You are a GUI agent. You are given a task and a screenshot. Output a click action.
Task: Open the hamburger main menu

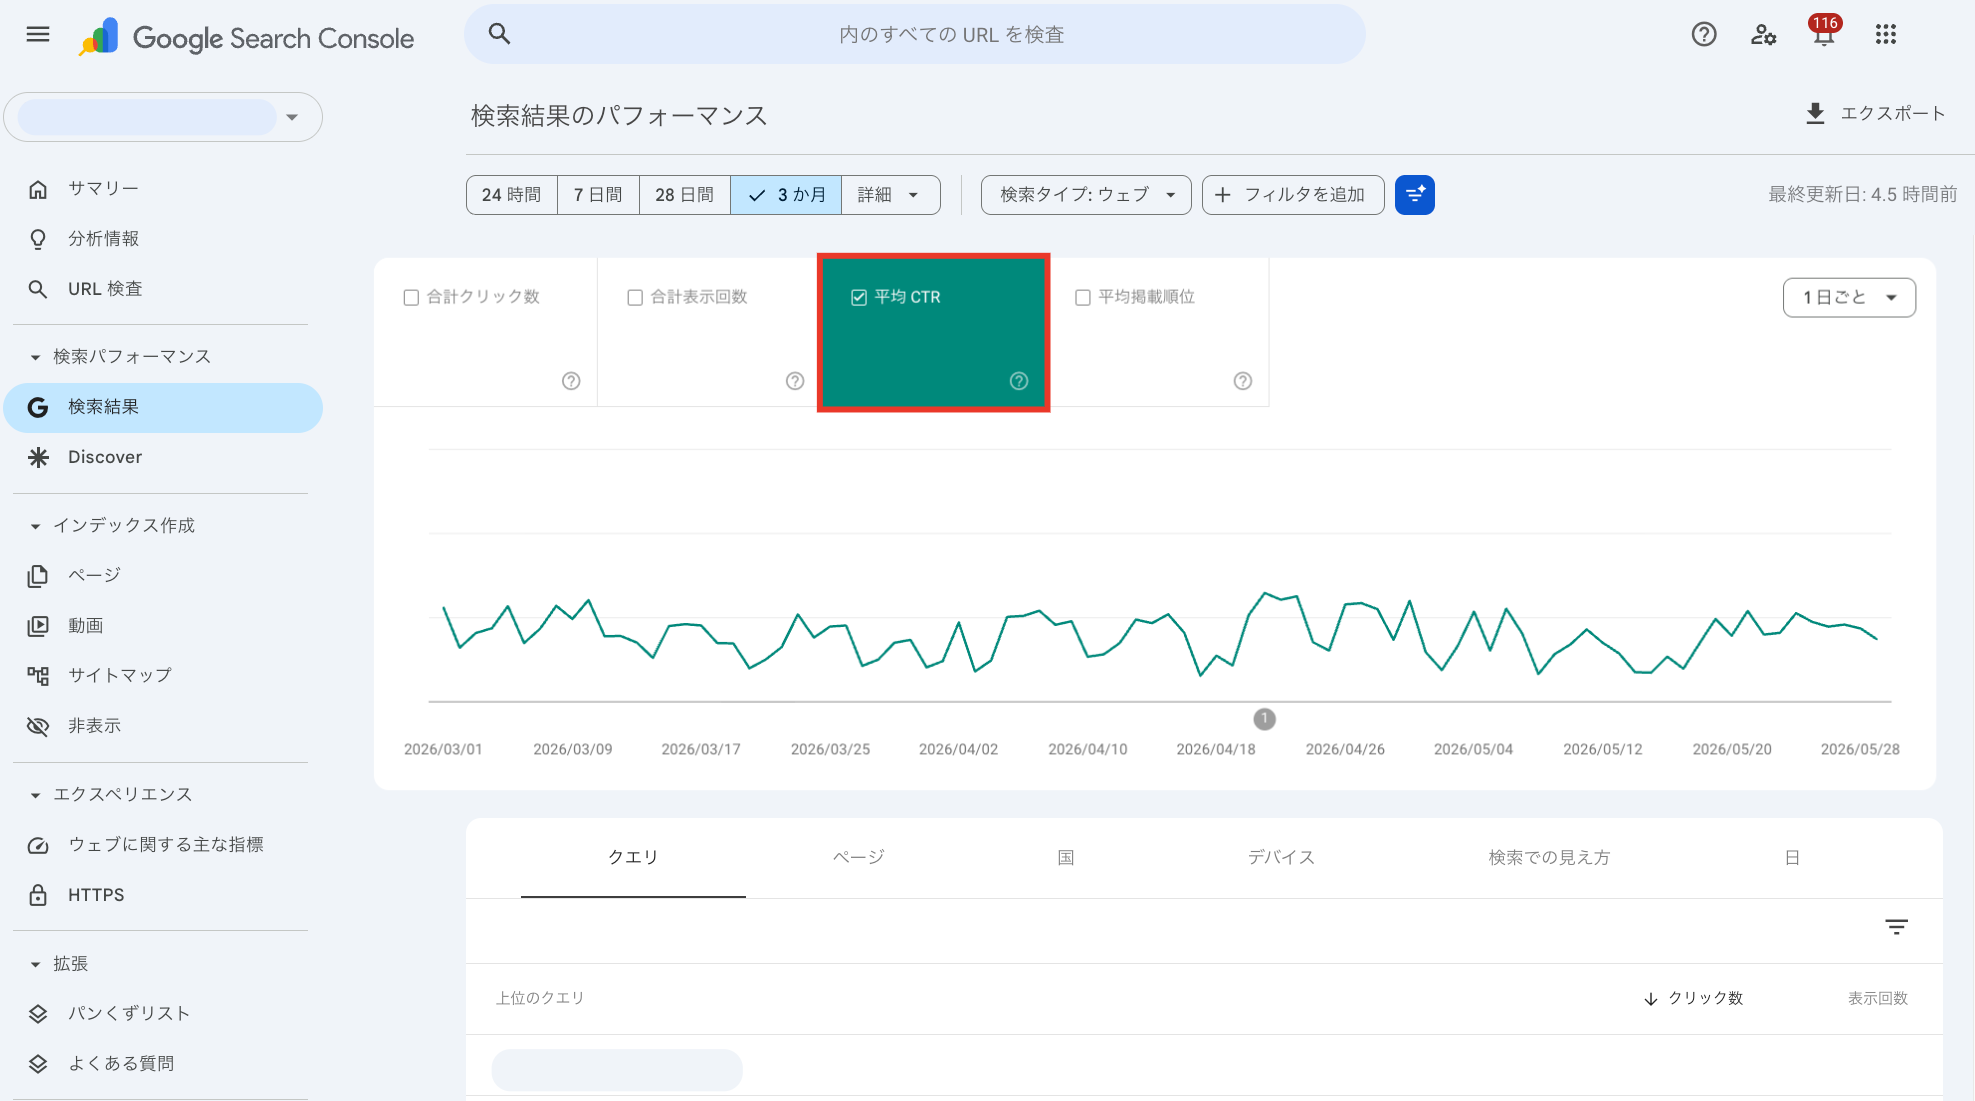pos(38,35)
